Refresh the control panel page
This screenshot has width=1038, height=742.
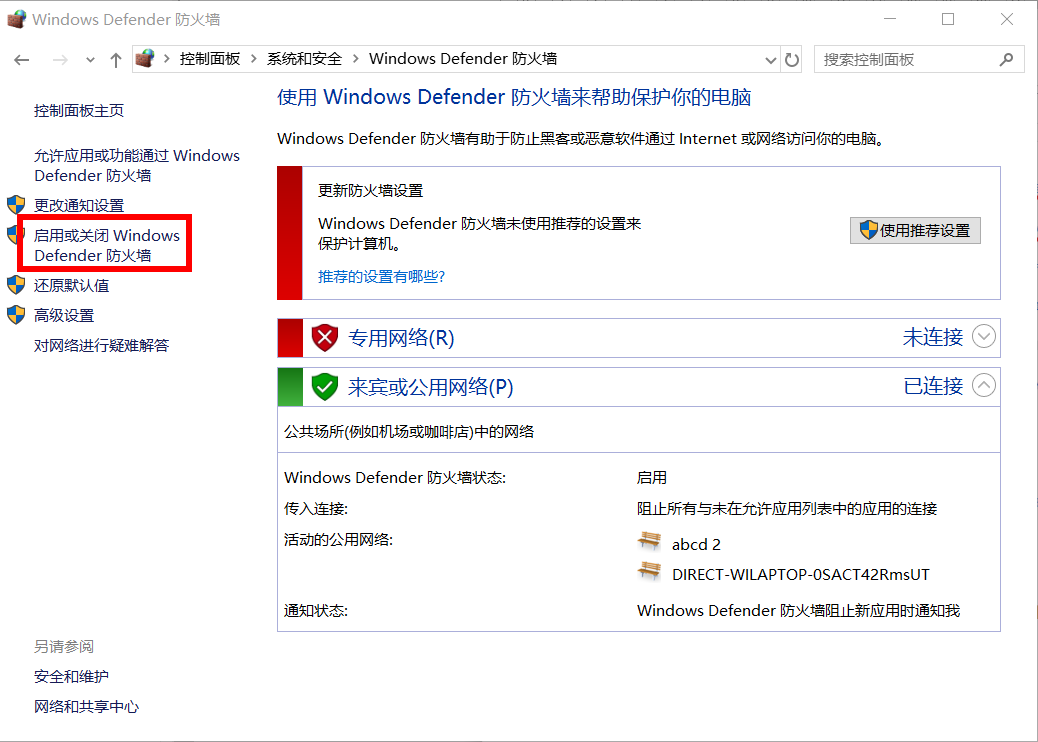tap(792, 60)
